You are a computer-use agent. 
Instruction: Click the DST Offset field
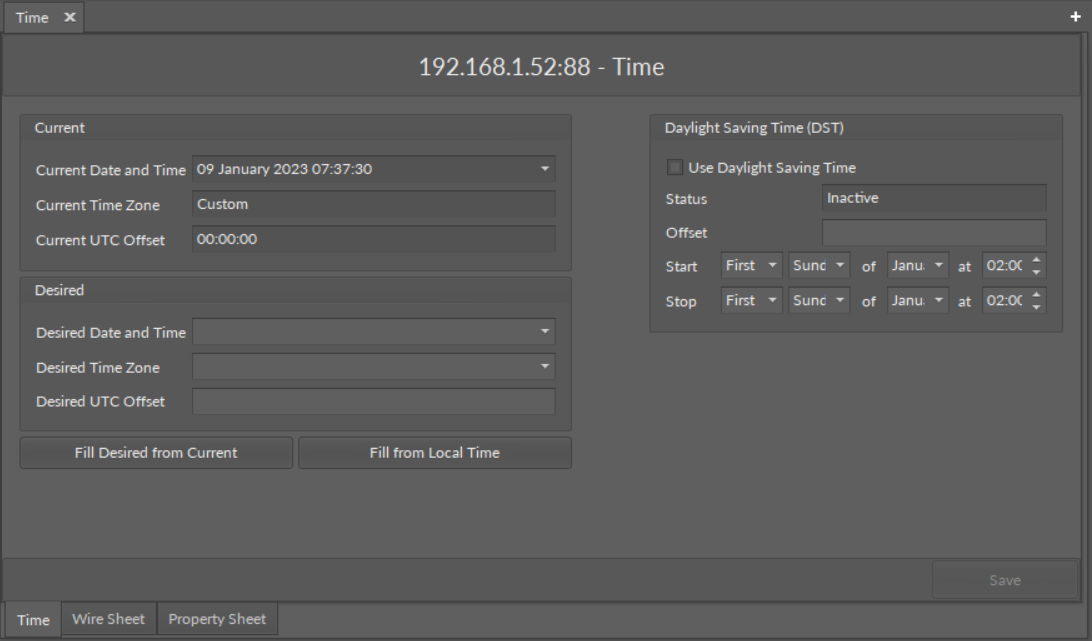933,232
